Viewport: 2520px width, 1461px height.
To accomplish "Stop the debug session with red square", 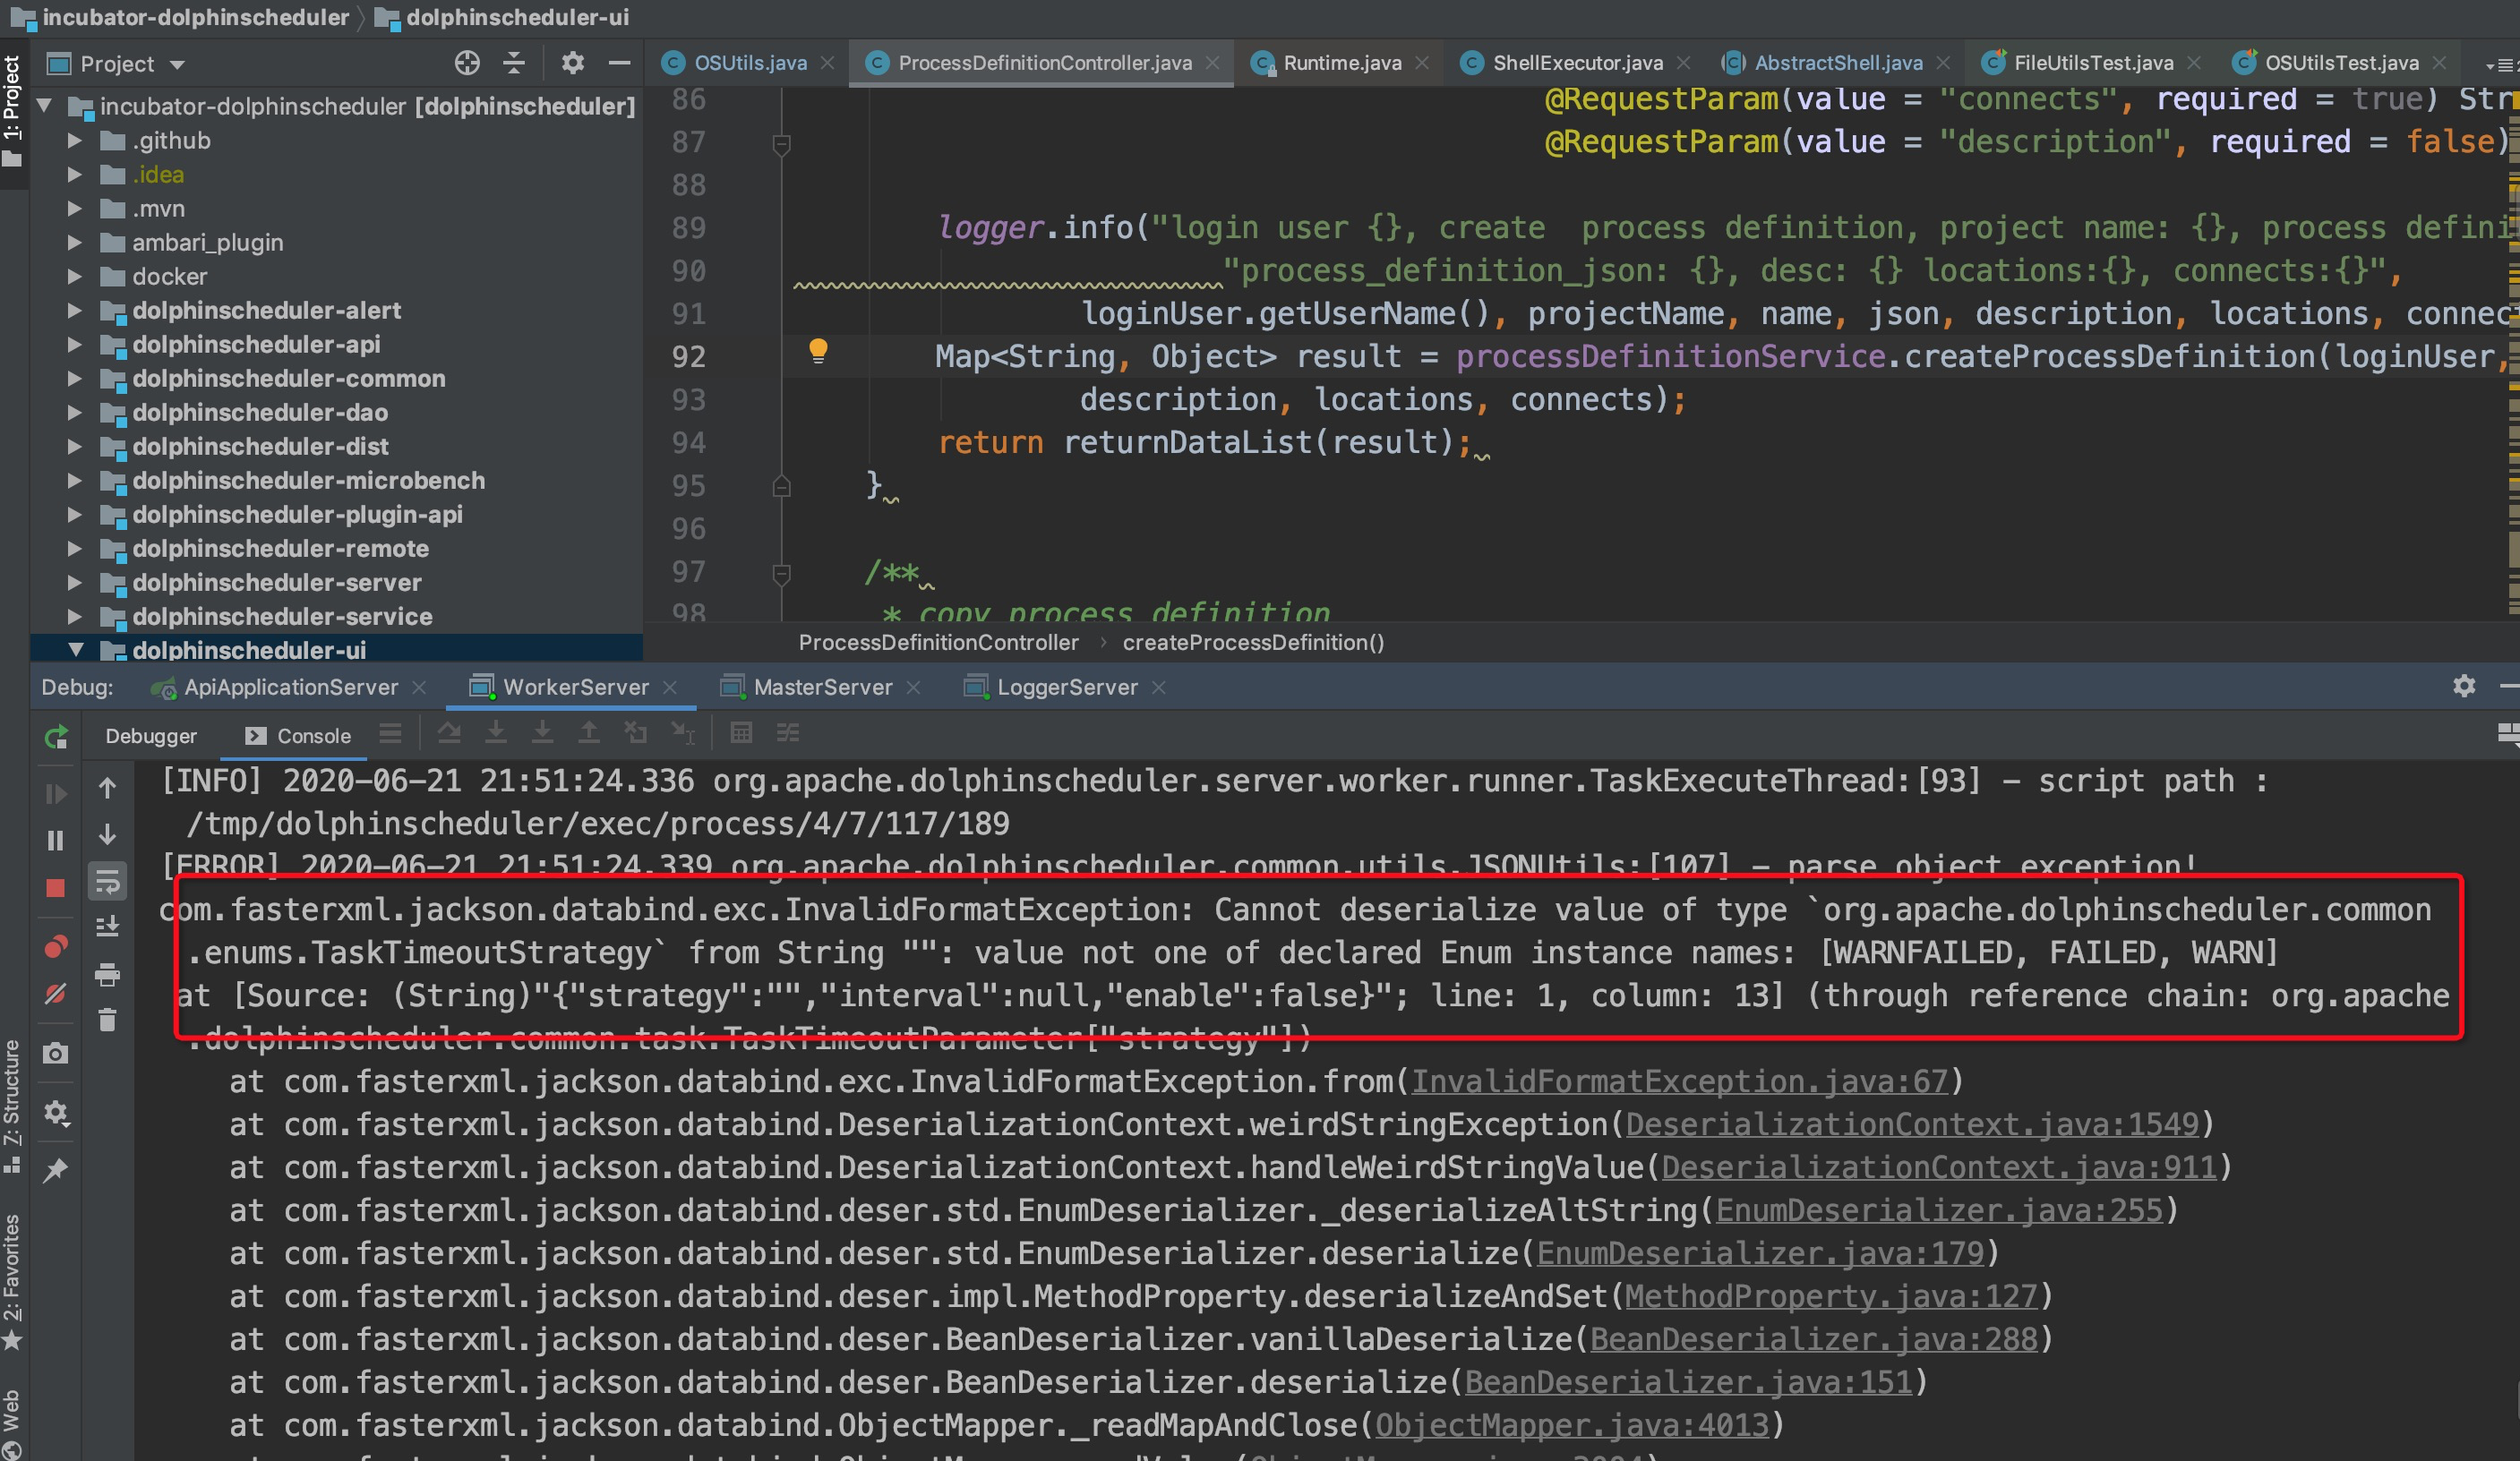I will tap(56, 888).
